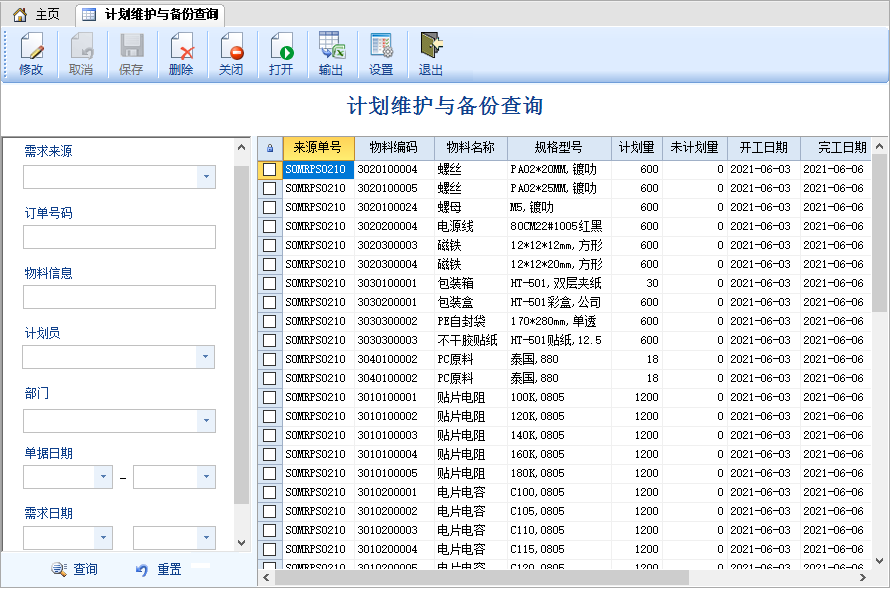Check the PE自封袋 row checkbox
Viewport: 890px width, 589px height.
click(x=270, y=322)
